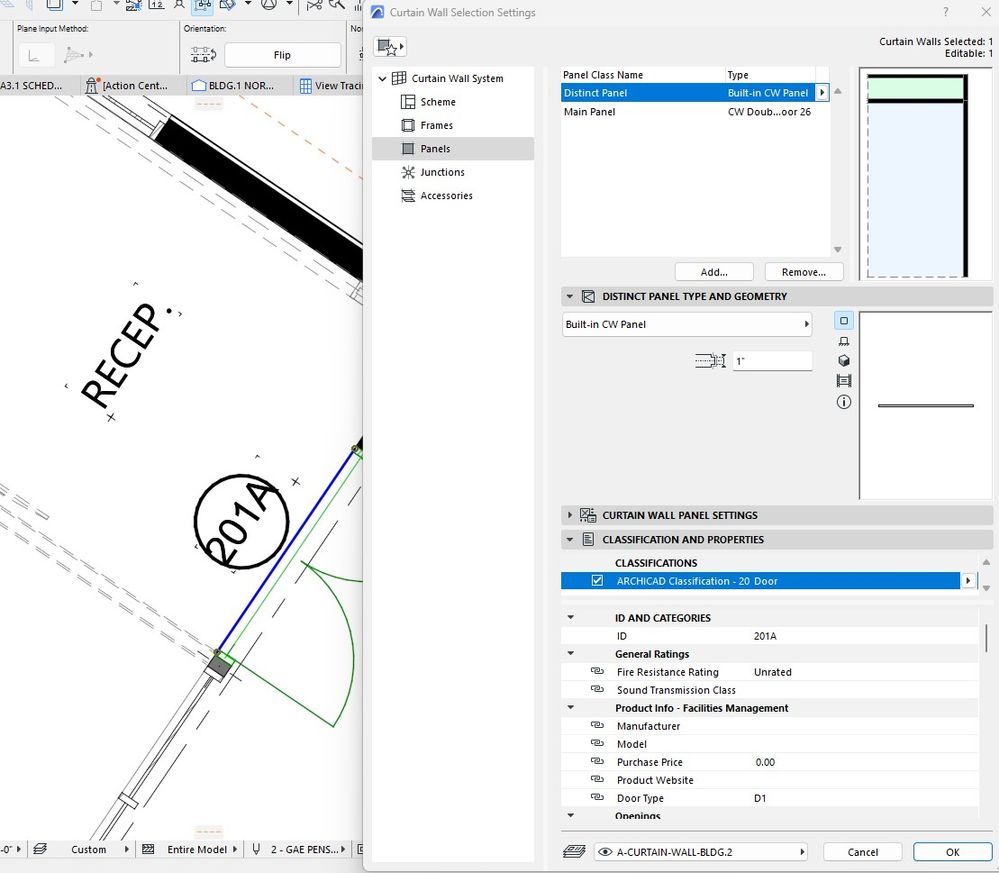Open the Built-in CW Panel dropdown
Image resolution: width=999 pixels, height=873 pixels.
click(687, 325)
